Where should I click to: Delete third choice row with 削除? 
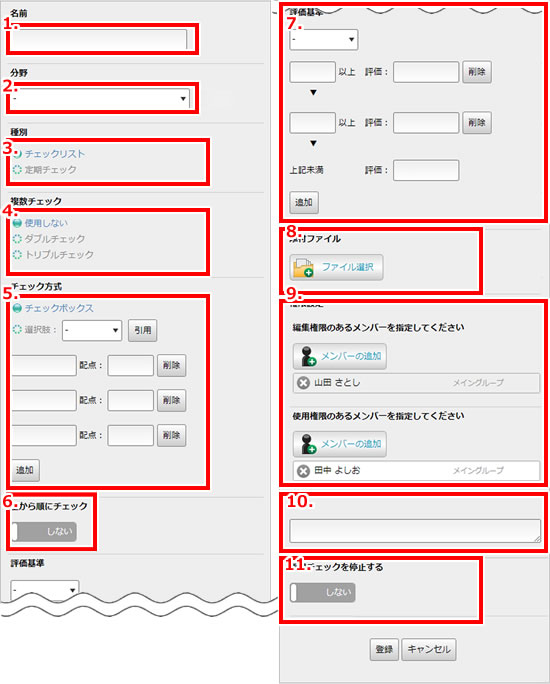(x=171, y=435)
